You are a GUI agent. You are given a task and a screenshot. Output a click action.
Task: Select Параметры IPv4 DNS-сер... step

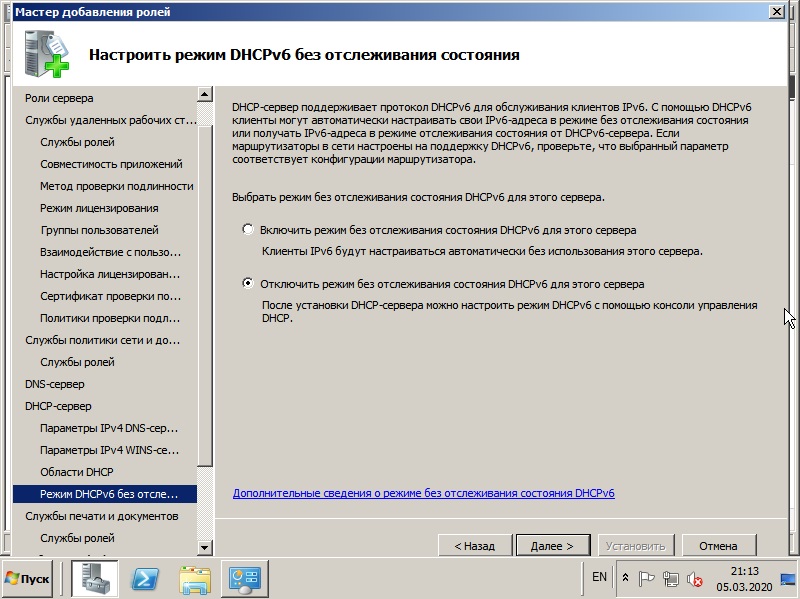(x=109, y=427)
